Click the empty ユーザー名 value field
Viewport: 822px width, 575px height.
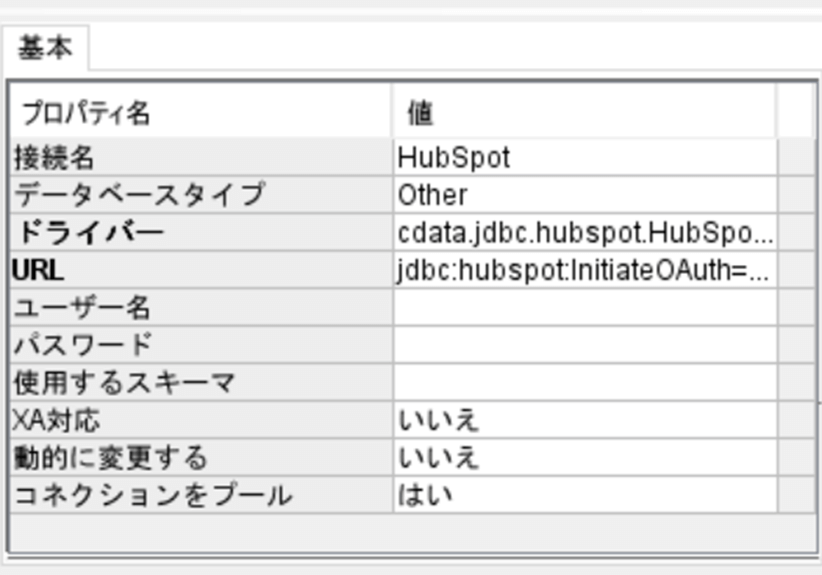pos(584,307)
